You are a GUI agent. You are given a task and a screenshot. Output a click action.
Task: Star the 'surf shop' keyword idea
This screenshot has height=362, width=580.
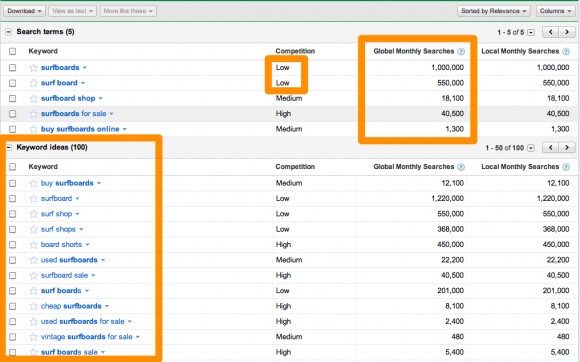tap(34, 214)
